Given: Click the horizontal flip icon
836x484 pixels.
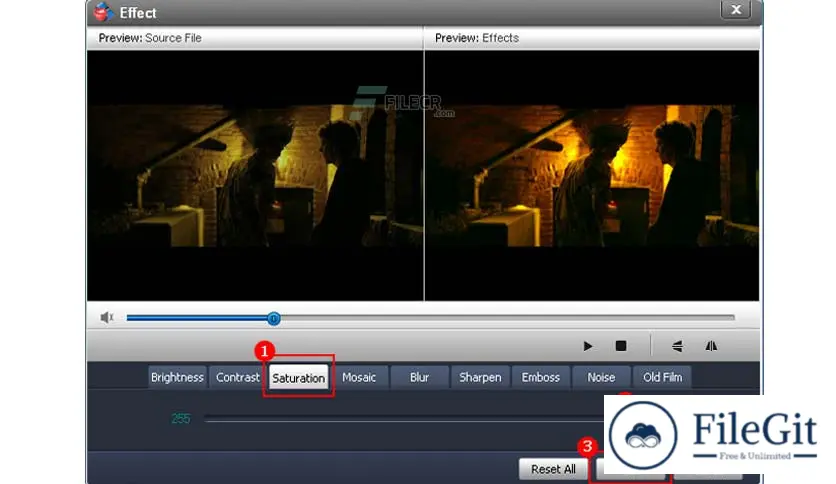Looking at the screenshot, I should pos(677,346).
